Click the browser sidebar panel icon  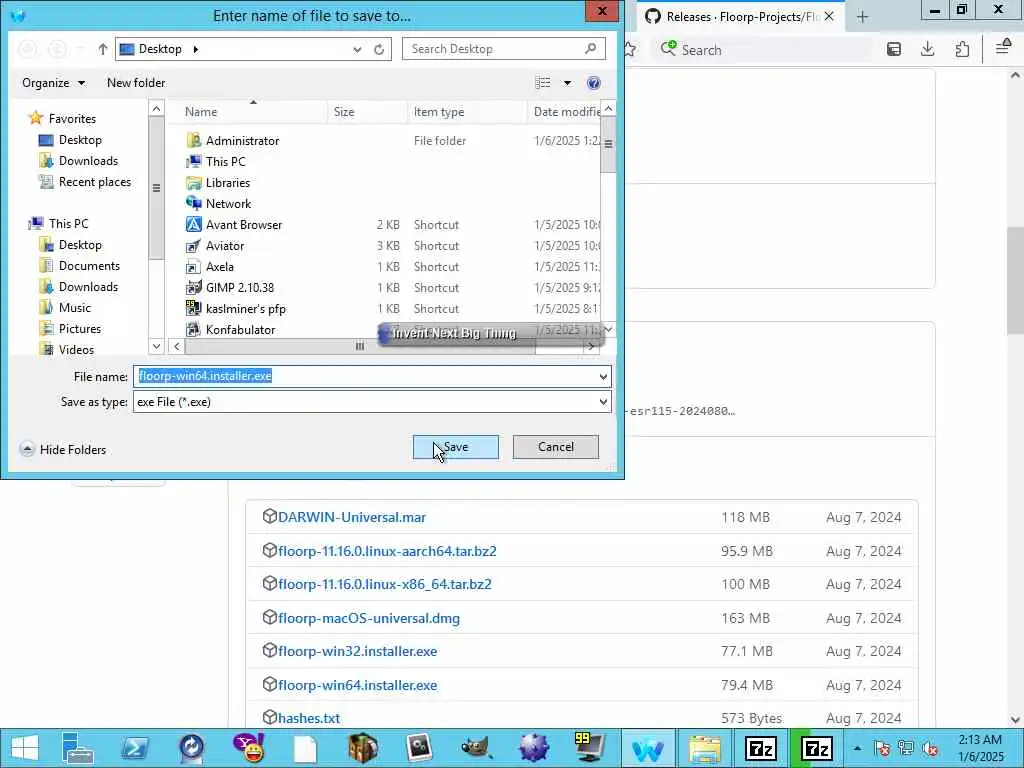click(x=894, y=49)
